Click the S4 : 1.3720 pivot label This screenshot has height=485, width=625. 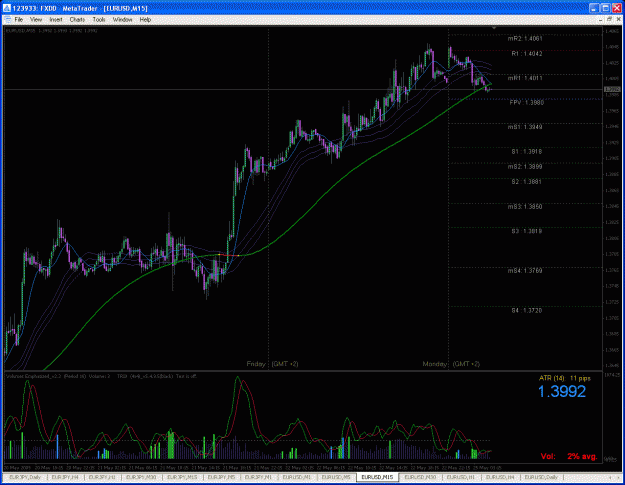(x=527, y=310)
